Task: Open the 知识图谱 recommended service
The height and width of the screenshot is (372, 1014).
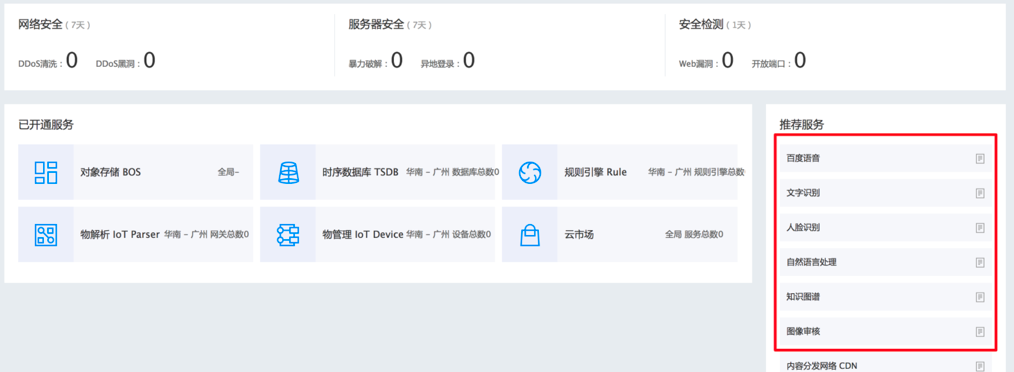Action: [885, 297]
